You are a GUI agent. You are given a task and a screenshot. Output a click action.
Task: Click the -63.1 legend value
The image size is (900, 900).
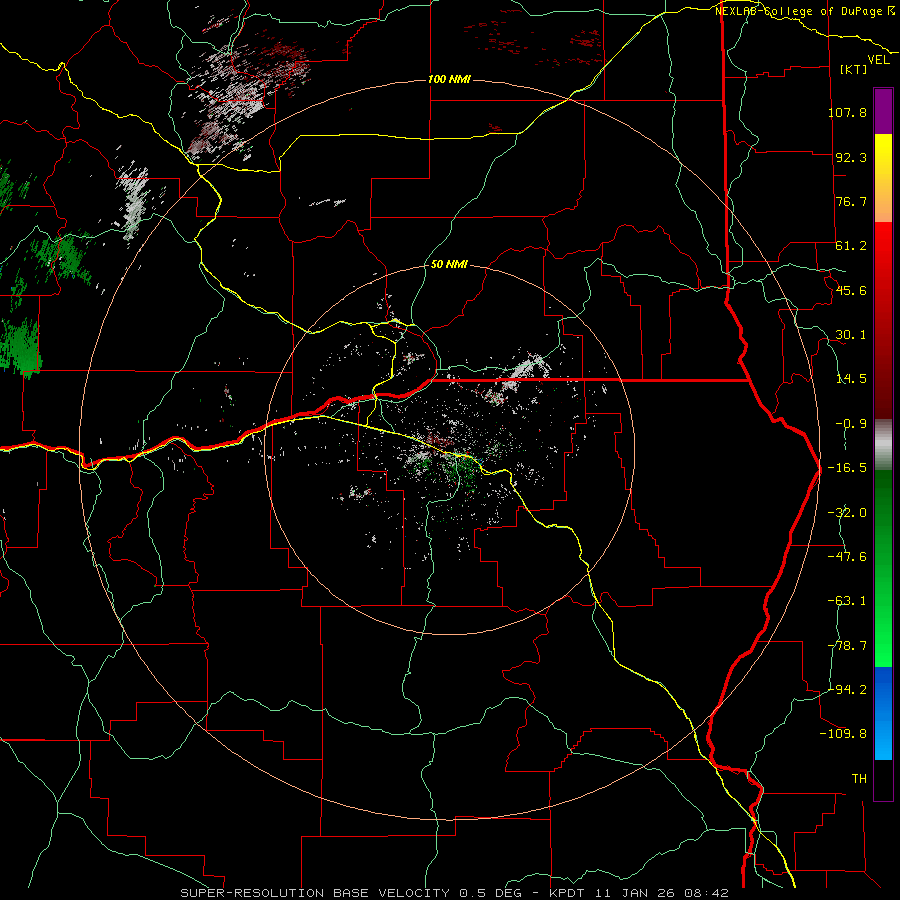847,601
